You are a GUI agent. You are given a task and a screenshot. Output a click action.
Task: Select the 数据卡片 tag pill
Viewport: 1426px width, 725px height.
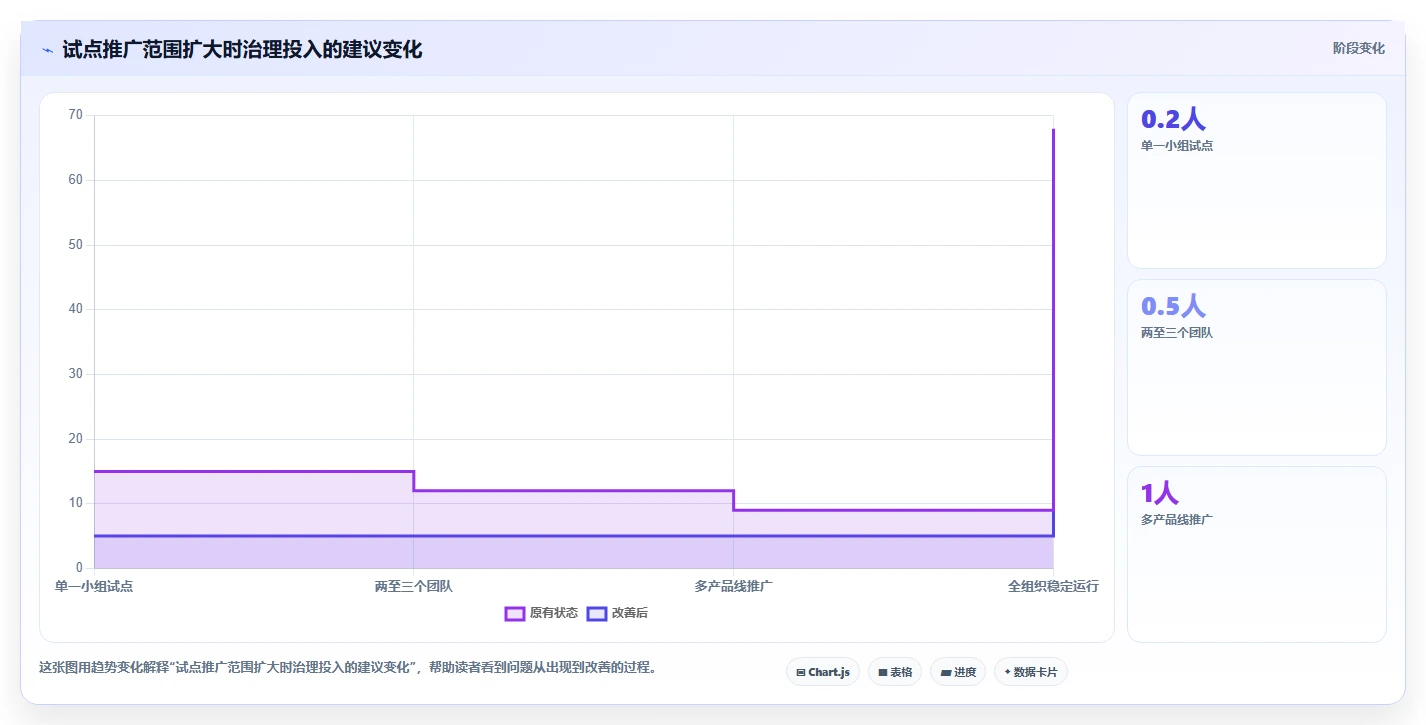(1031, 672)
